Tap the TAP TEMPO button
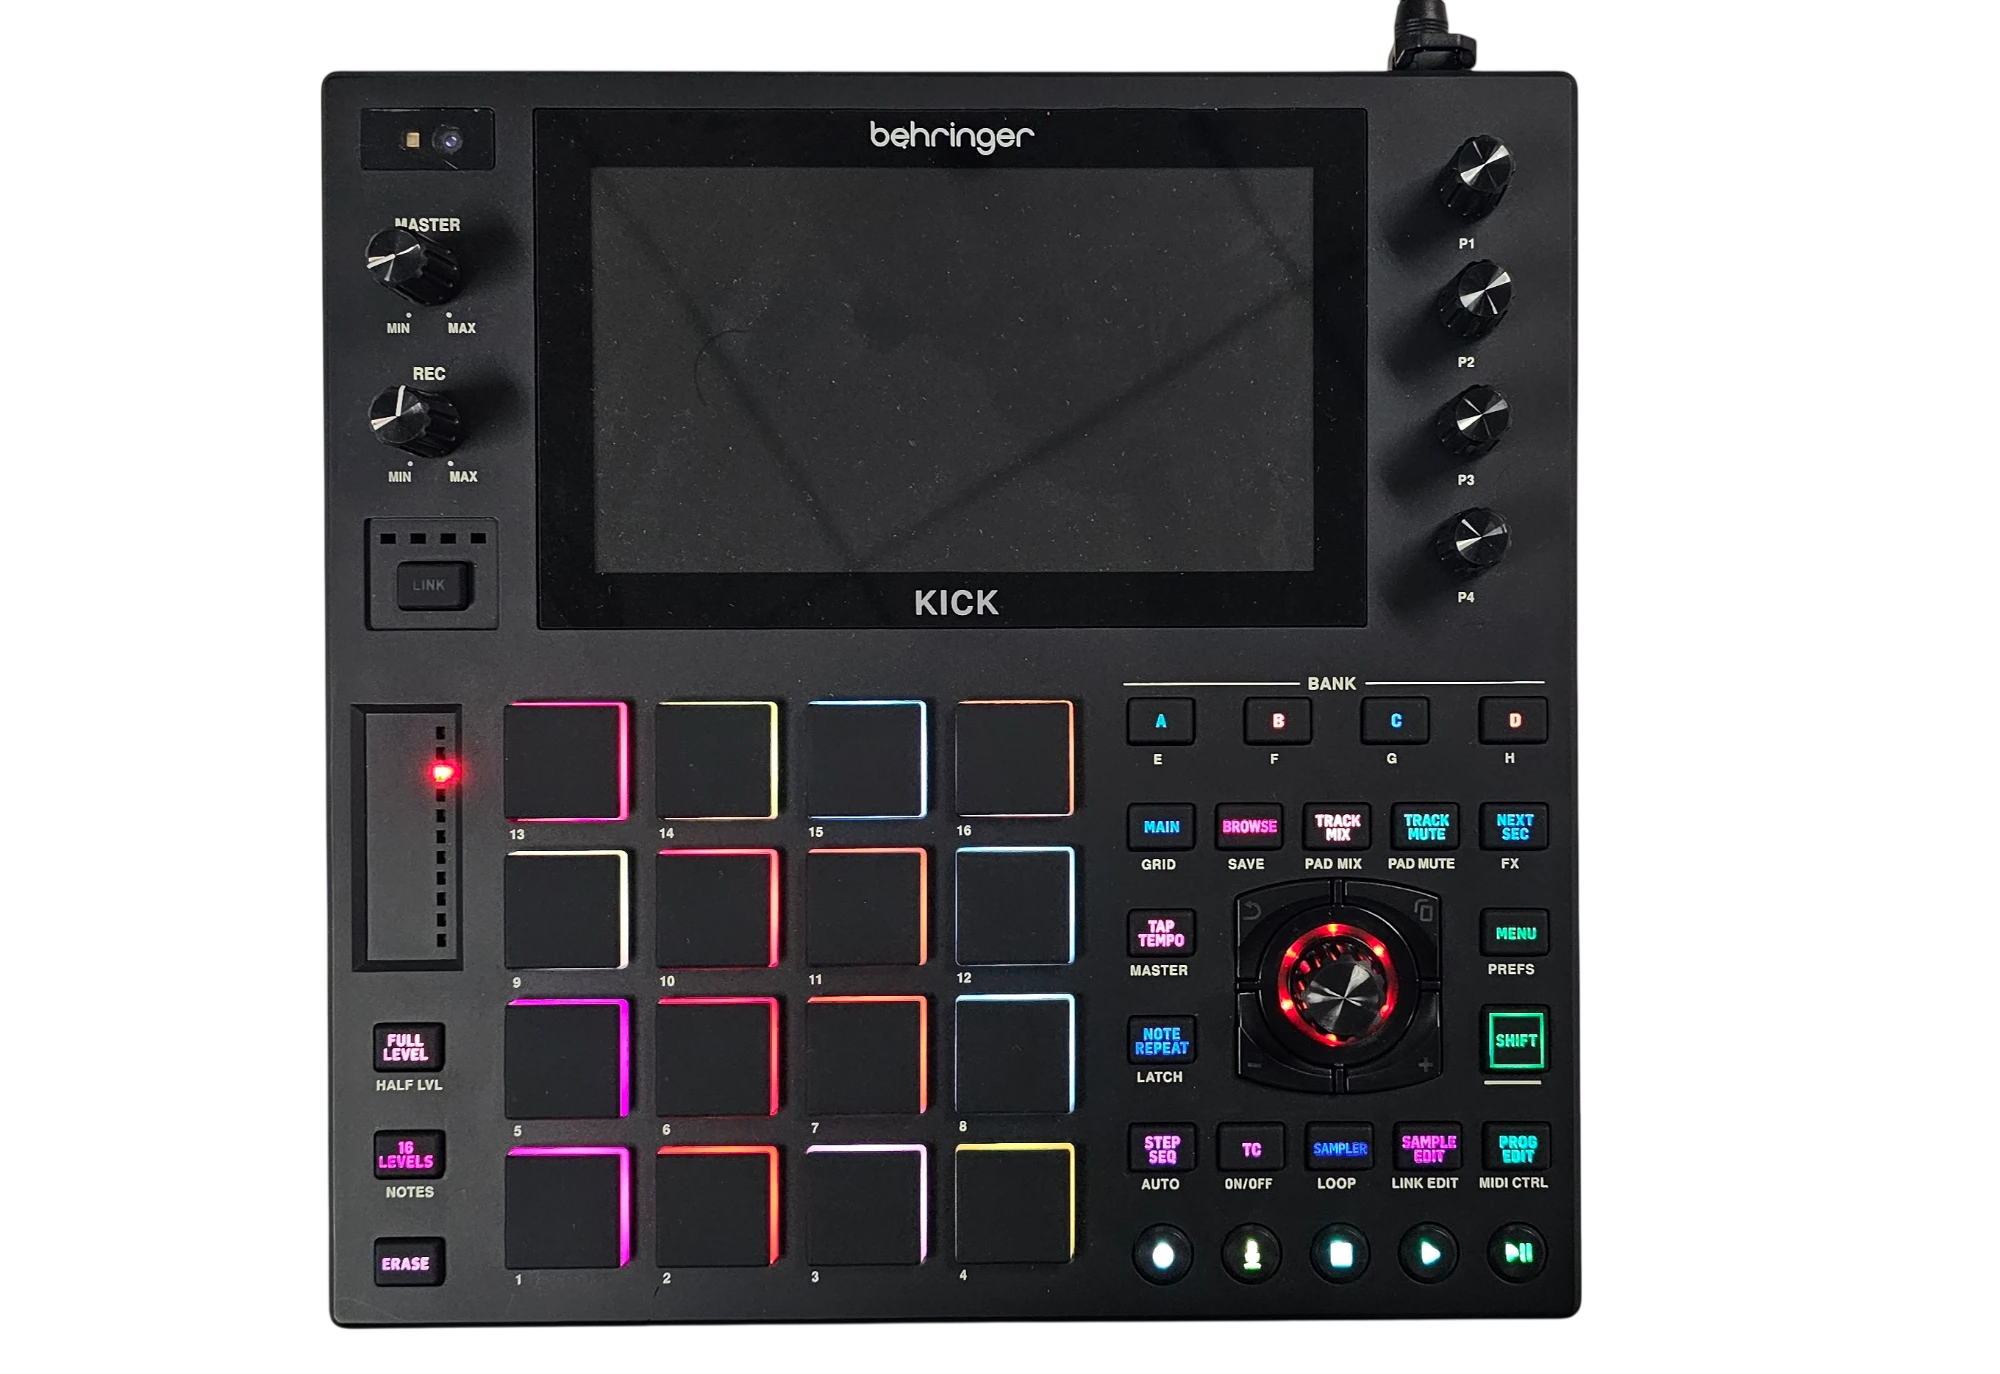Image resolution: width=2000 pixels, height=1374 pixels. (x=1161, y=933)
